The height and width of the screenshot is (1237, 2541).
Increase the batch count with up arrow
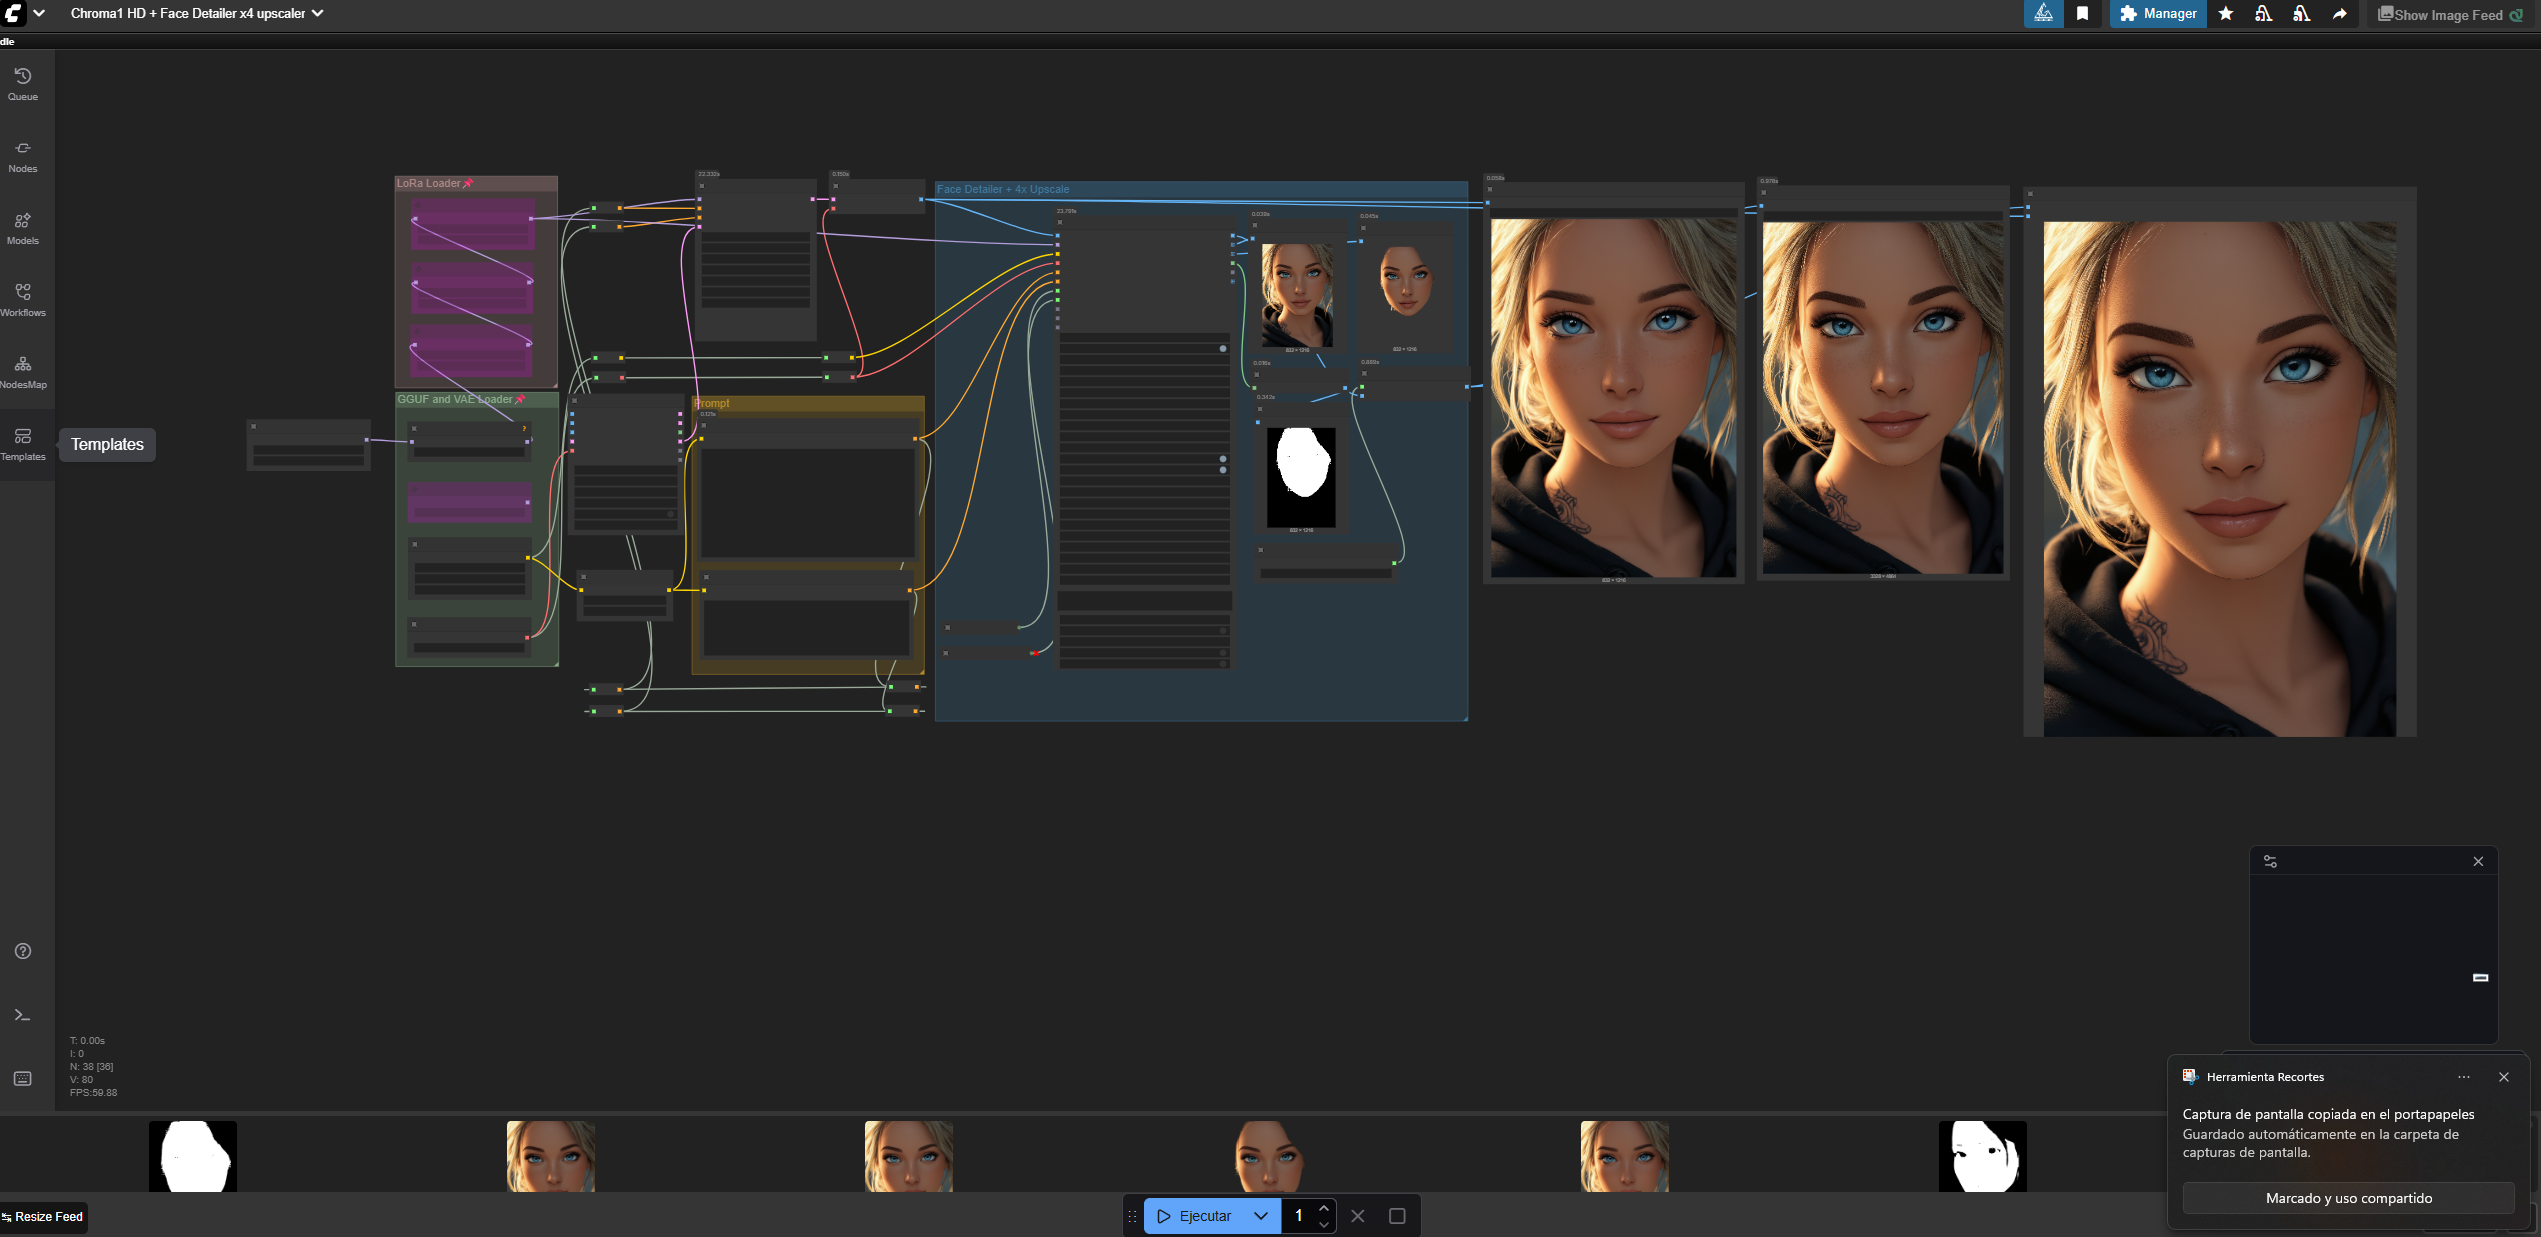(1324, 1208)
